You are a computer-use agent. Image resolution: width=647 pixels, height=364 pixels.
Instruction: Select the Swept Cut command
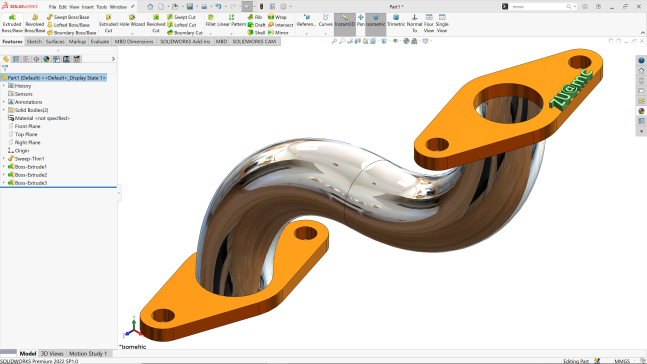pyautogui.click(x=182, y=17)
